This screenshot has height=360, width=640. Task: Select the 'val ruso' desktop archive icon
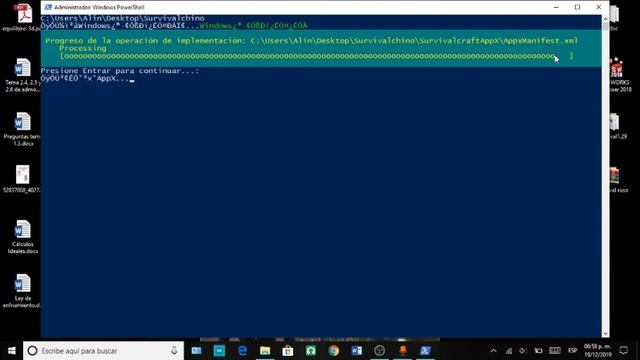tap(618, 180)
